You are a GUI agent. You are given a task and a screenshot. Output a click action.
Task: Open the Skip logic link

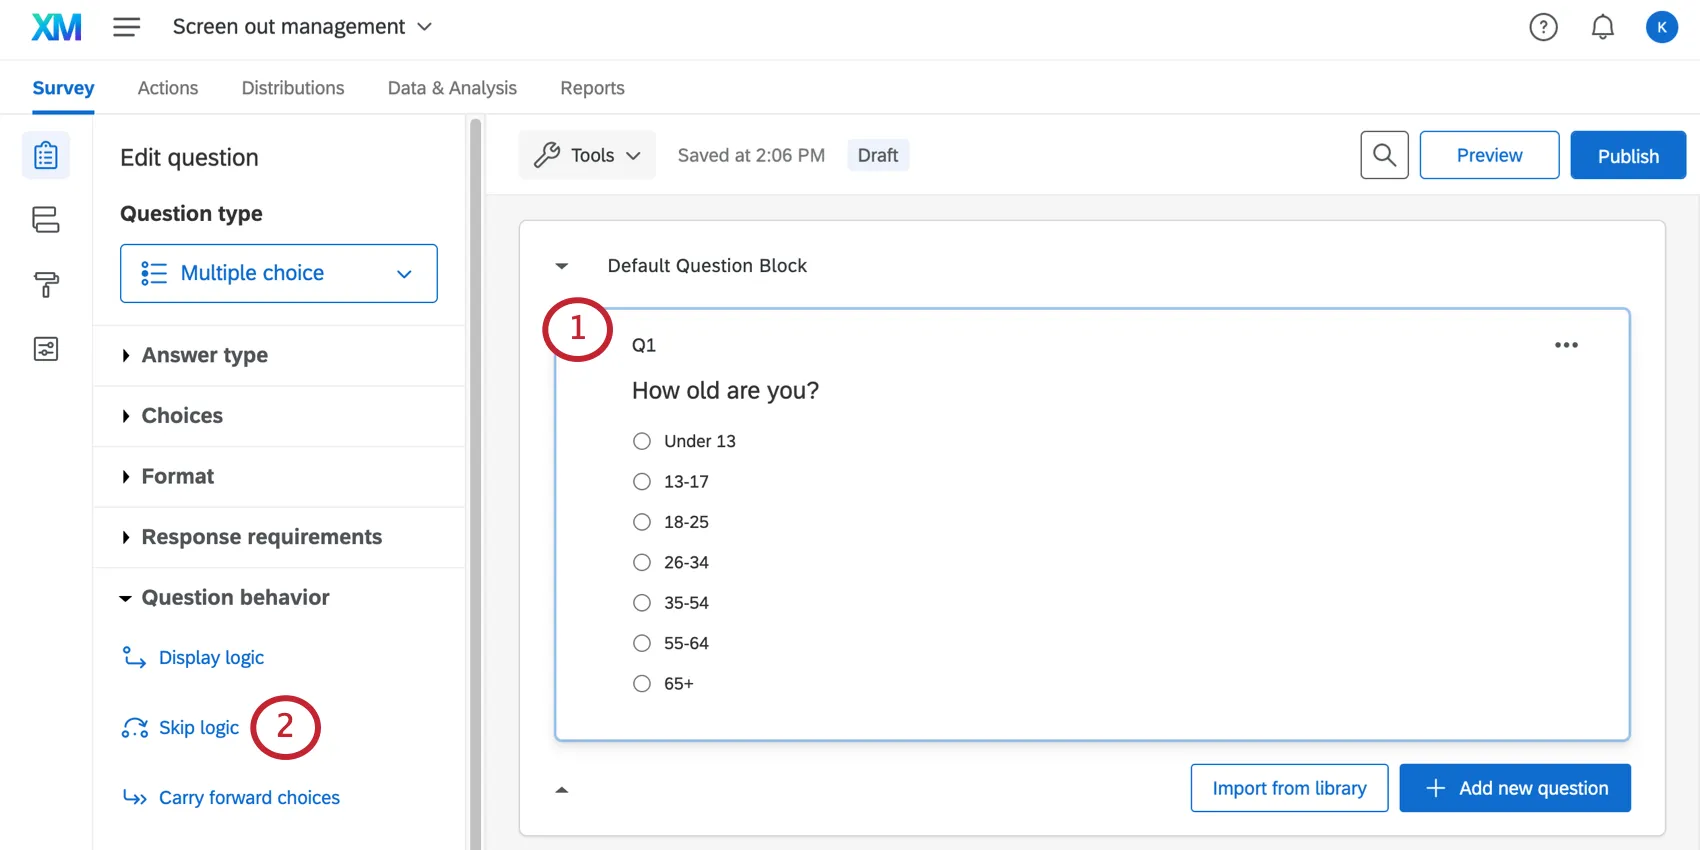coord(198,728)
